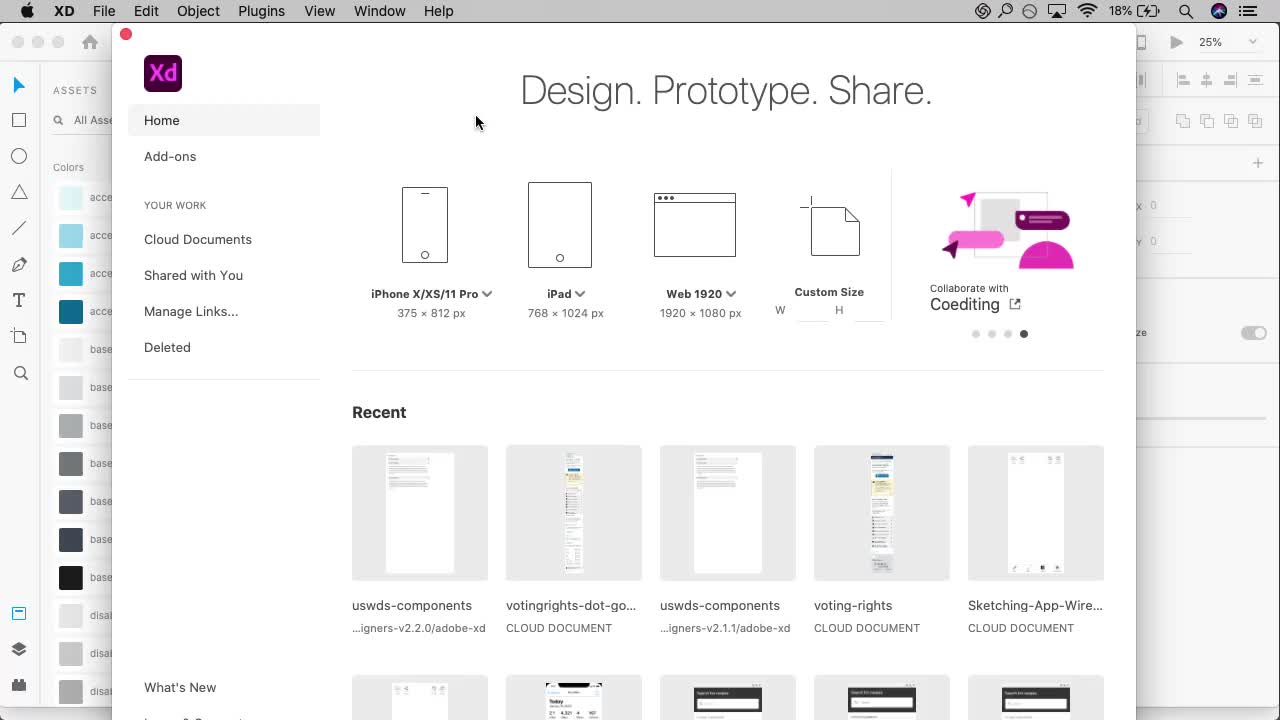Click Manage Links... in sidebar
1280x720 pixels.
click(191, 312)
